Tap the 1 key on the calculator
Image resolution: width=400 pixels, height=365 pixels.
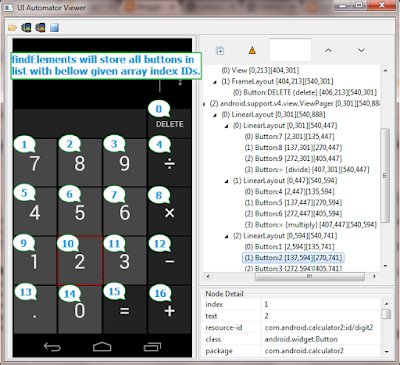pos(35,260)
